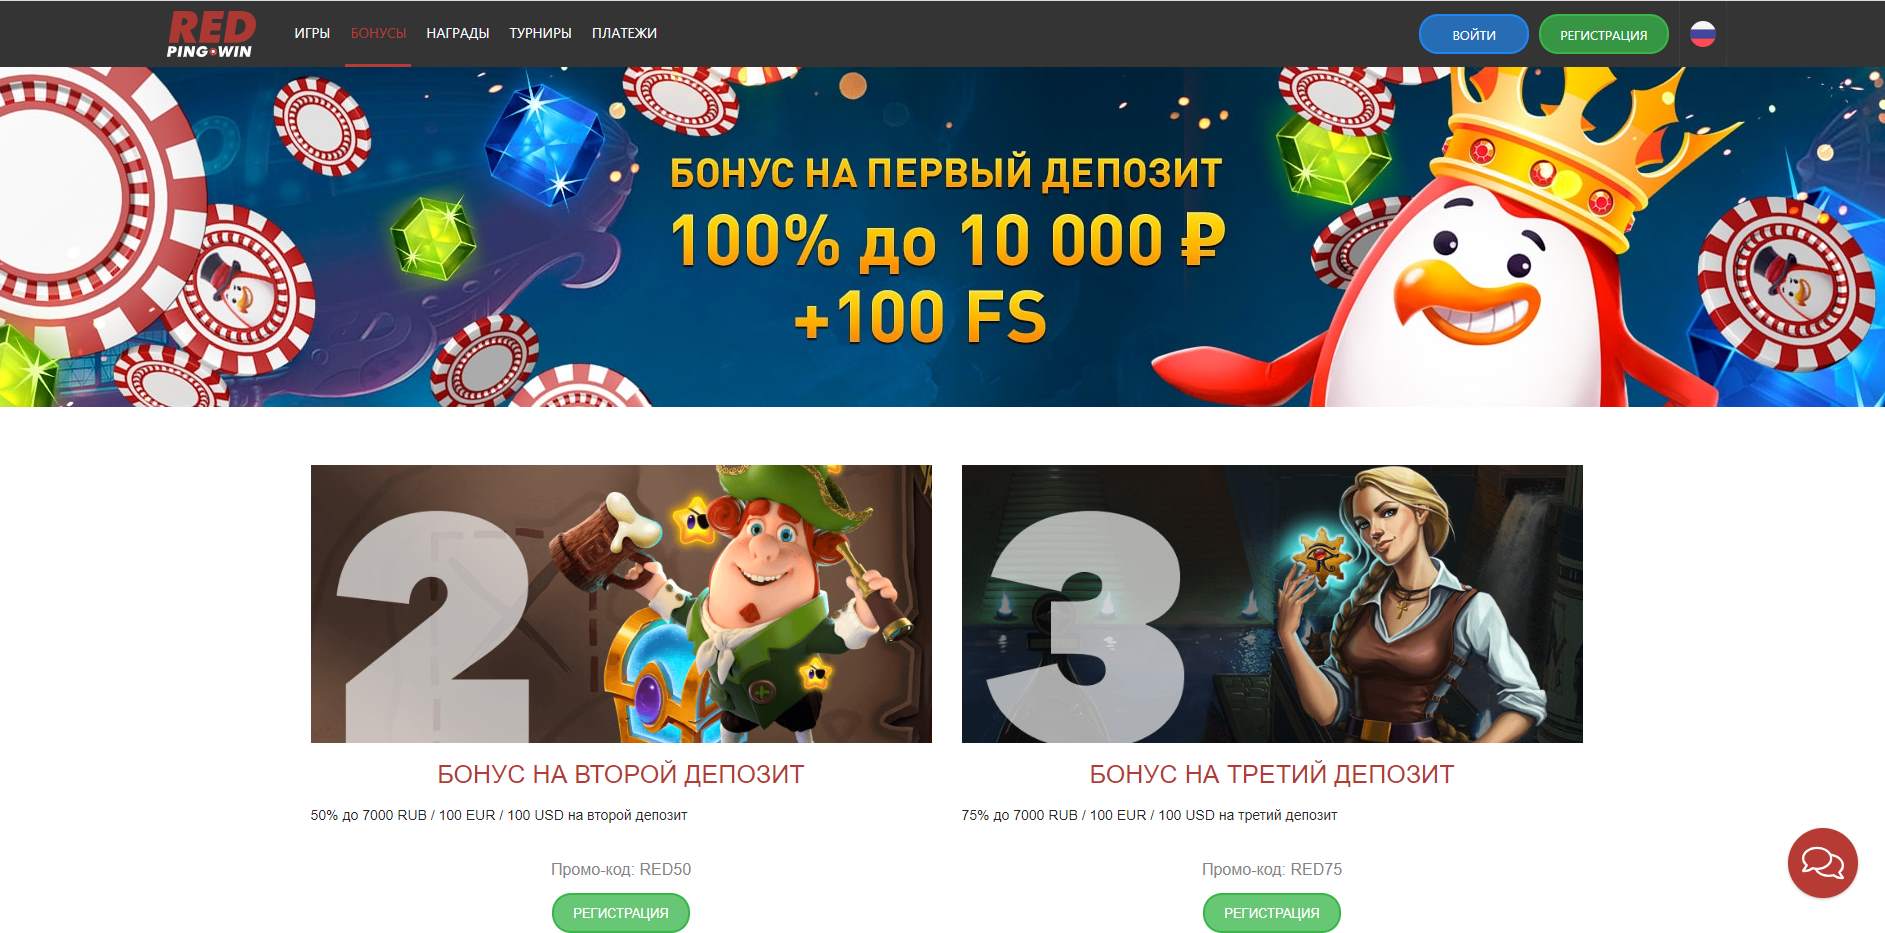1885x933 pixels.
Task: Click РЕГИСТРАЦИЯ under the RED50 promo code
Action: pos(620,913)
